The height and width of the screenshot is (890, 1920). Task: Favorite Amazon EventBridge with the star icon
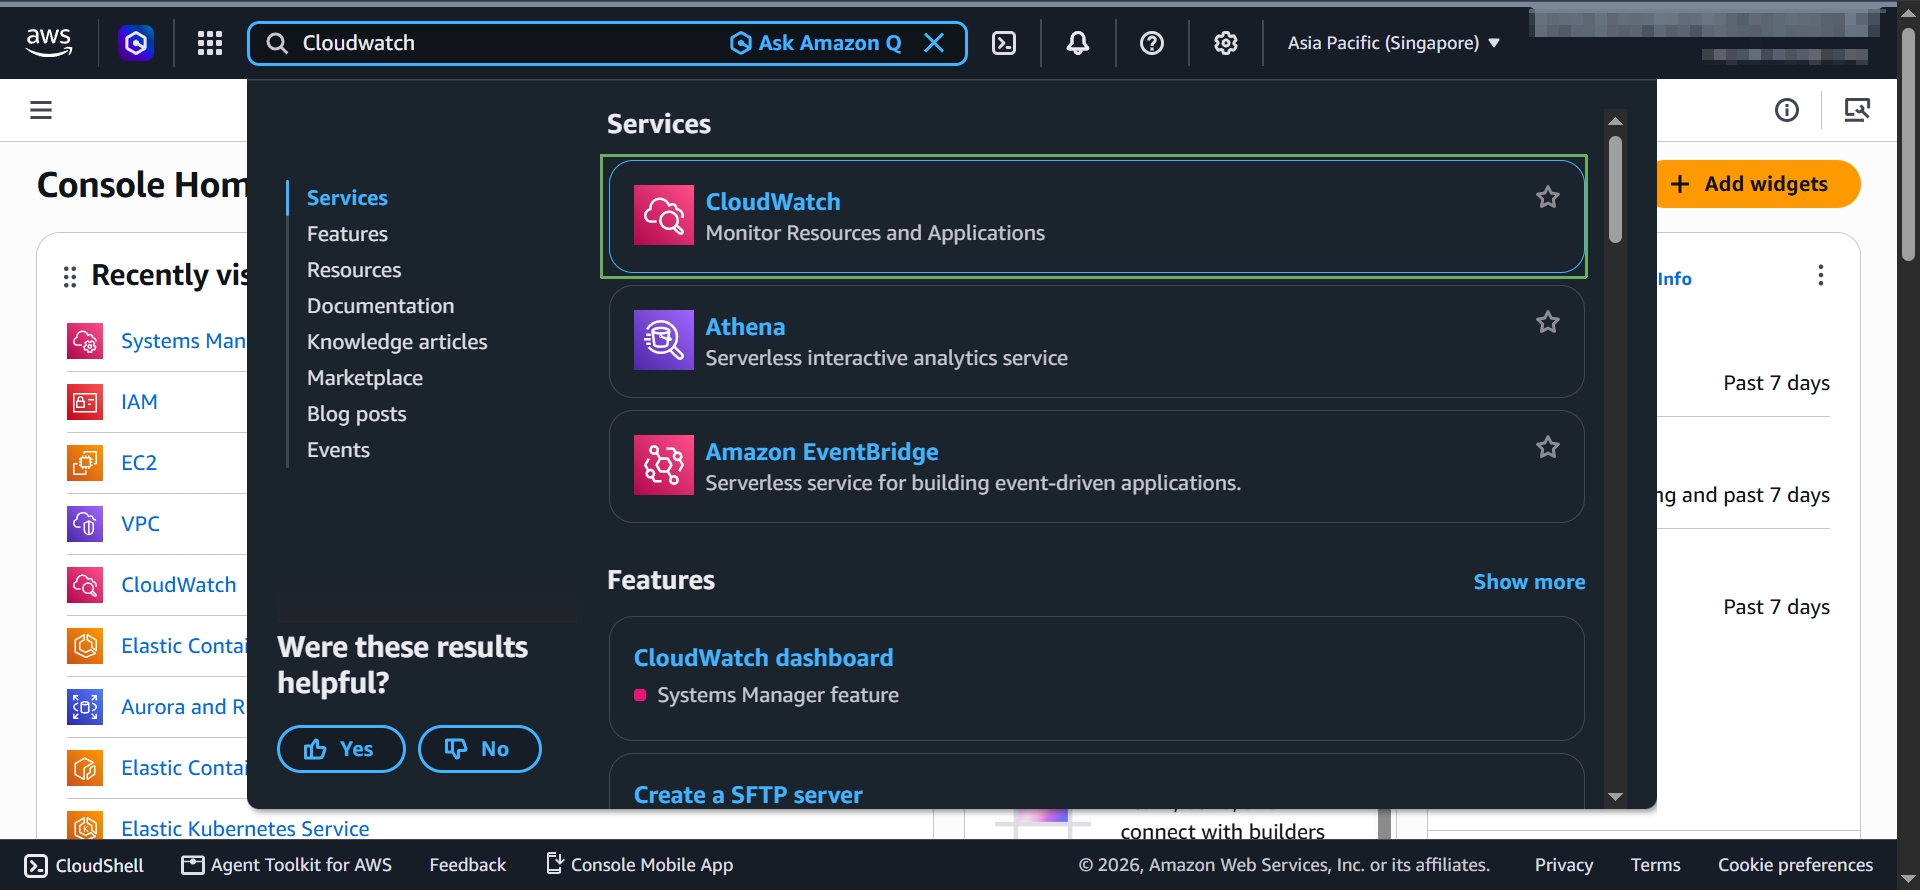pos(1548,447)
